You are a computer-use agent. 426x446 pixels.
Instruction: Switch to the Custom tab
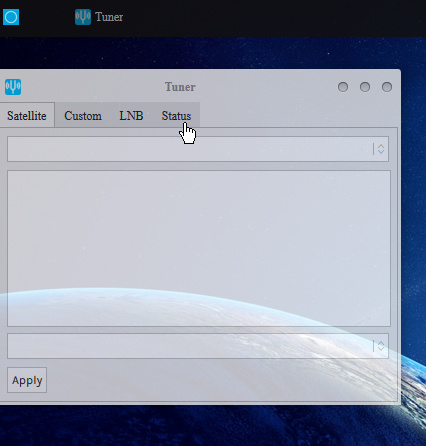tap(83, 116)
